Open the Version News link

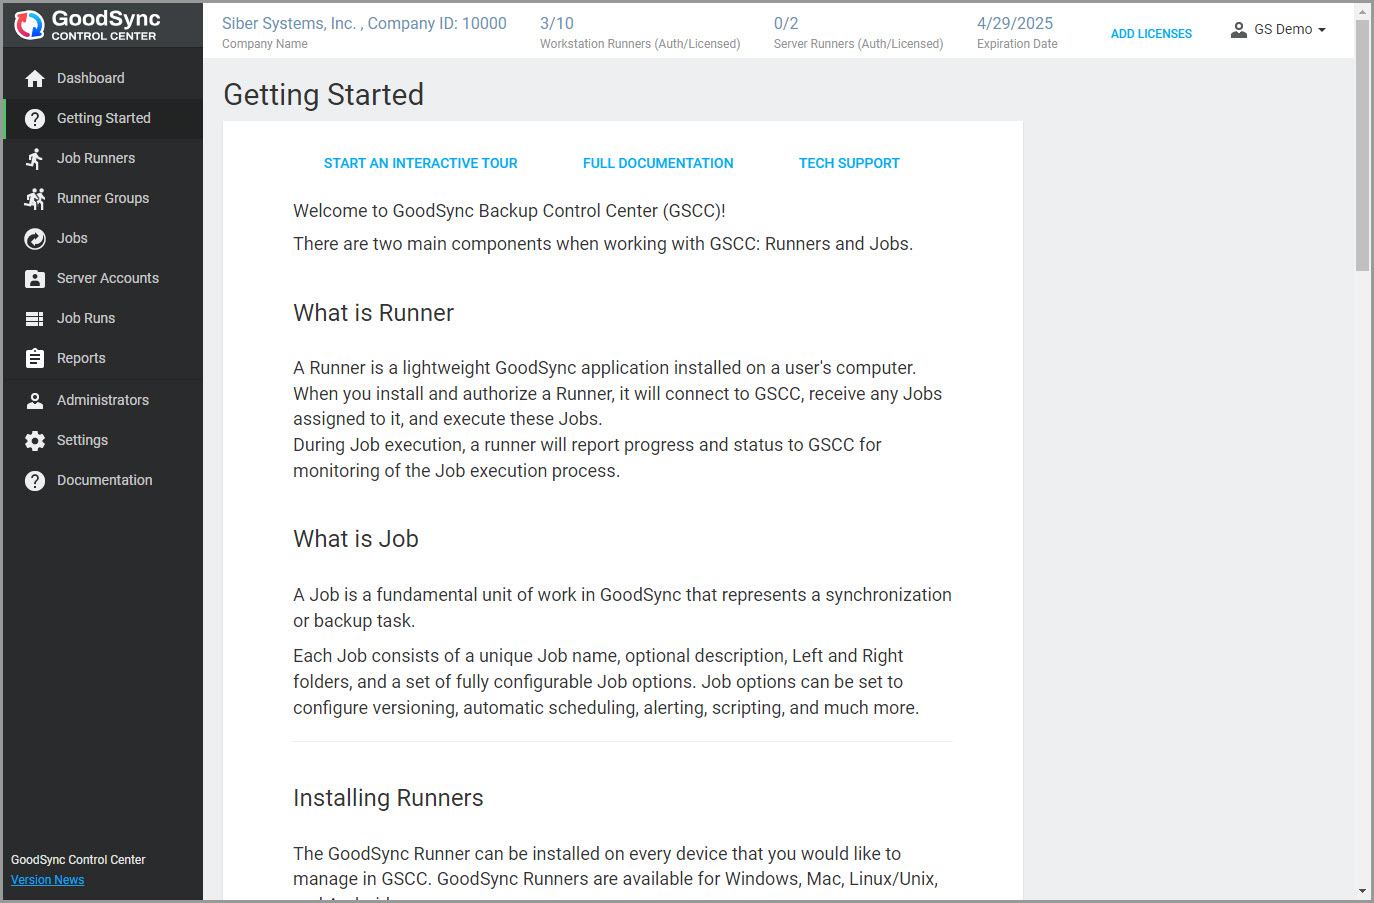pyautogui.click(x=48, y=880)
